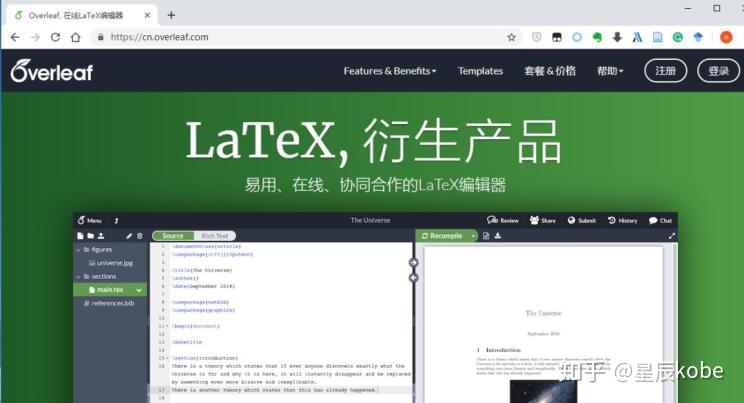Open the Templates page

(480, 71)
